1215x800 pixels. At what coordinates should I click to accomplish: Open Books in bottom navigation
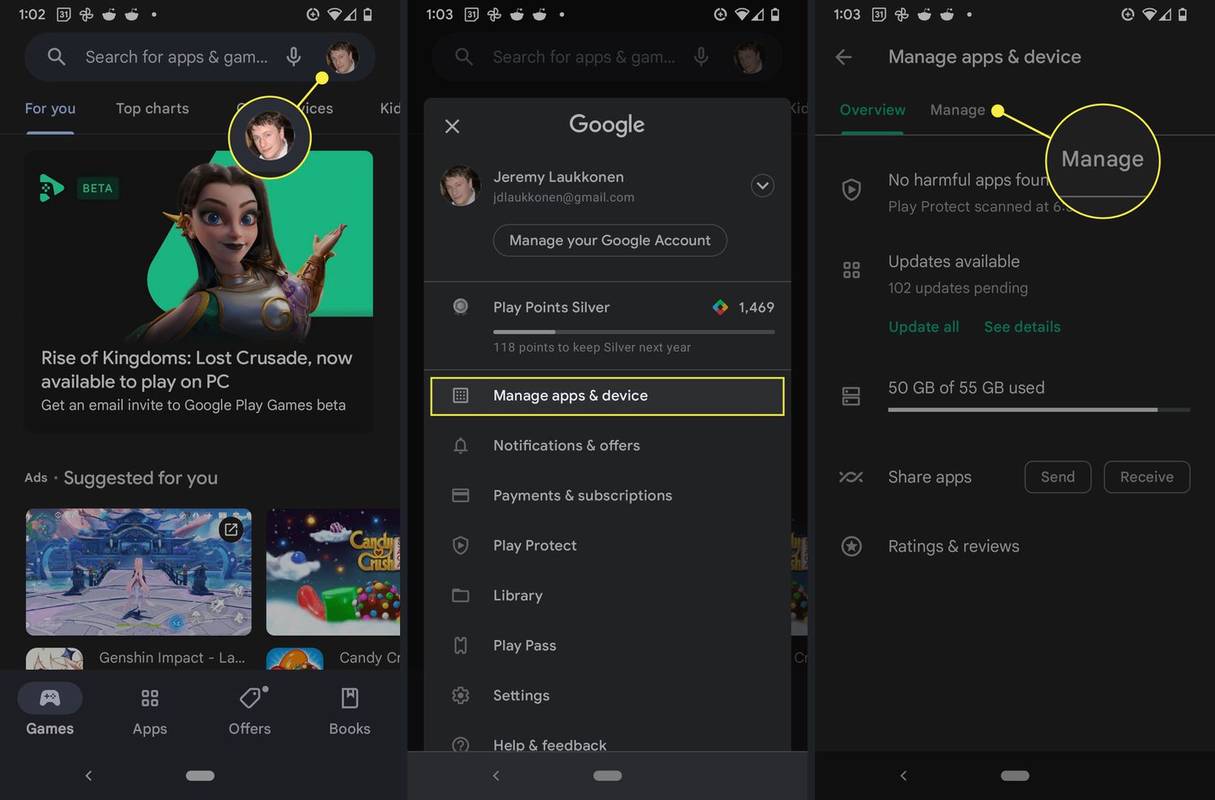(x=350, y=710)
